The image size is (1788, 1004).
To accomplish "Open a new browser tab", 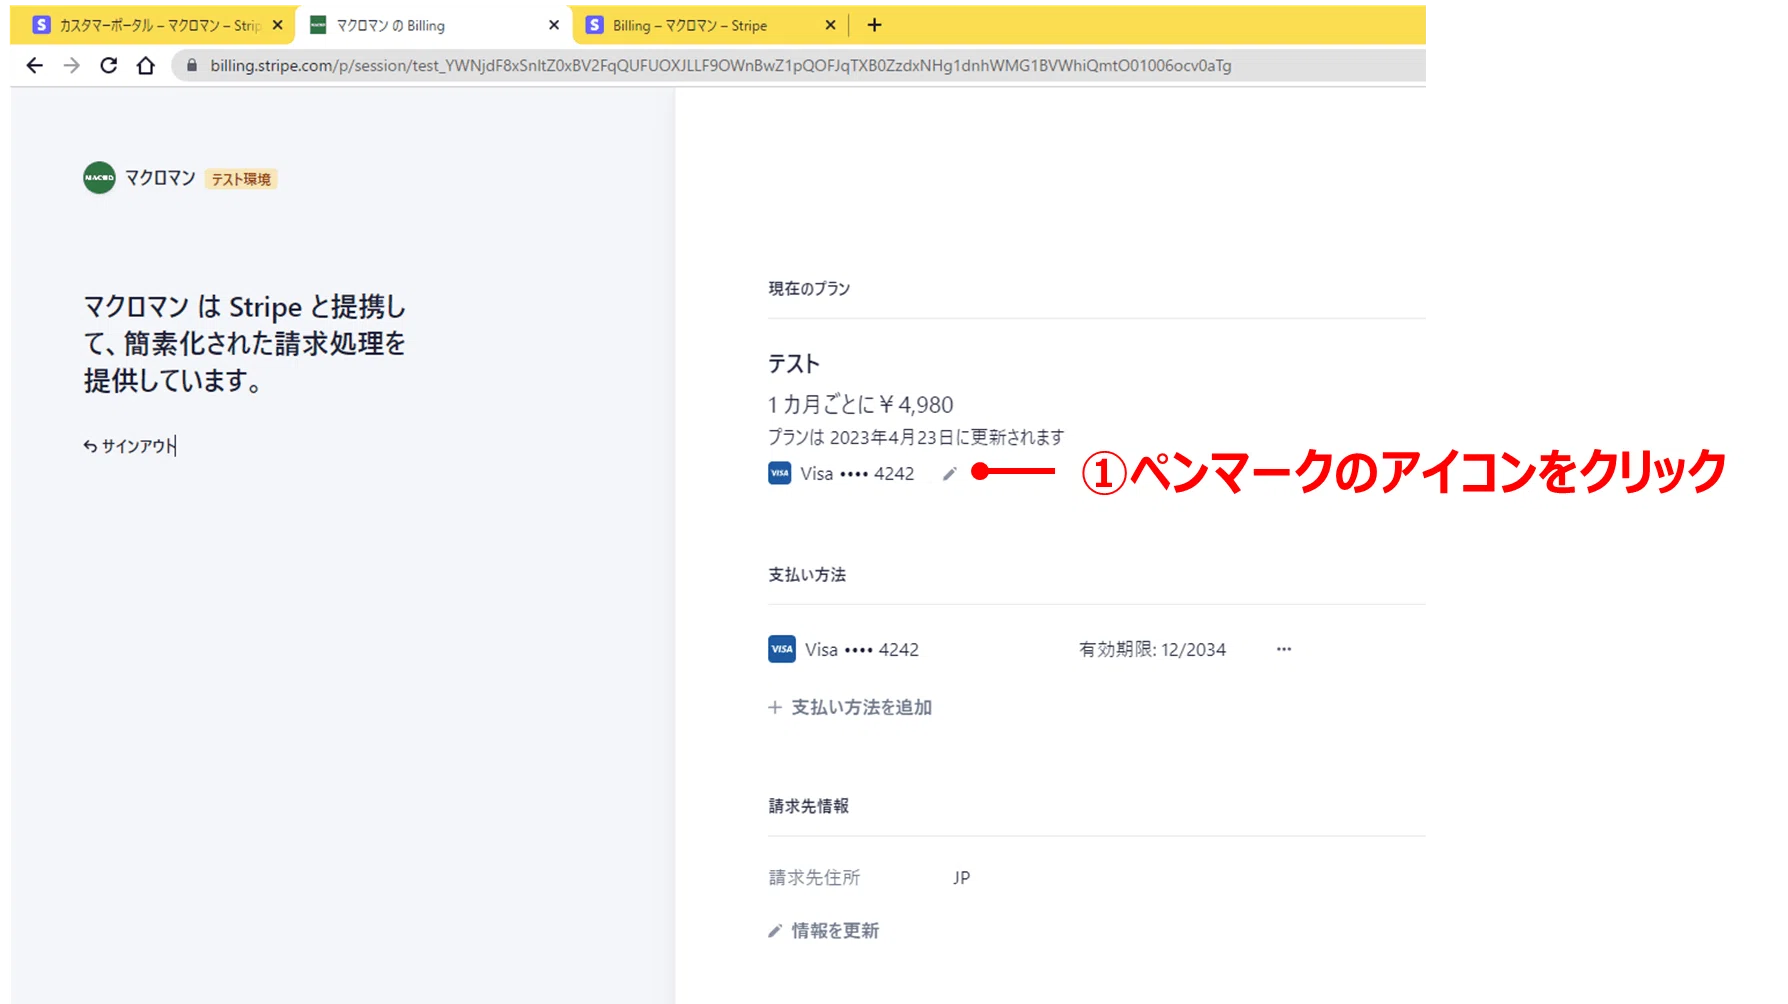I will click(874, 25).
